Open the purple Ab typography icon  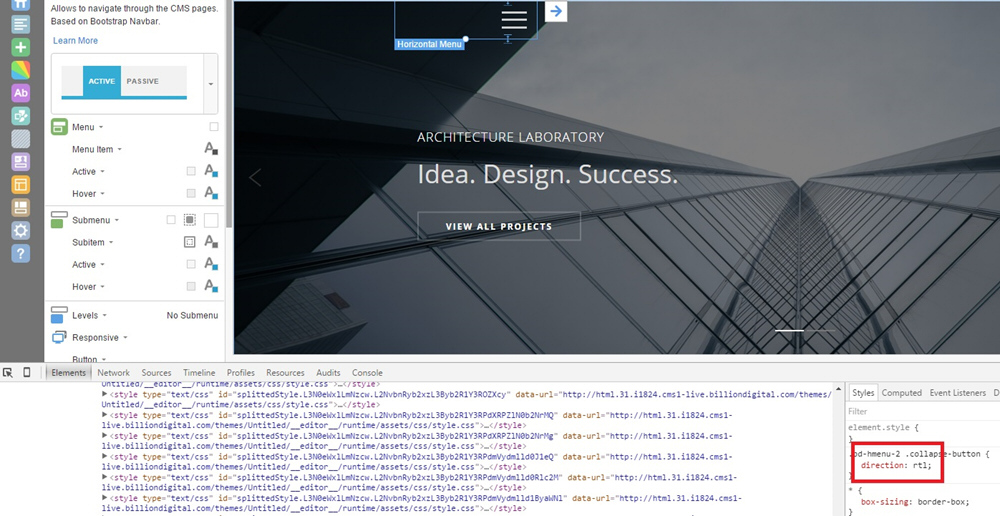(x=20, y=93)
